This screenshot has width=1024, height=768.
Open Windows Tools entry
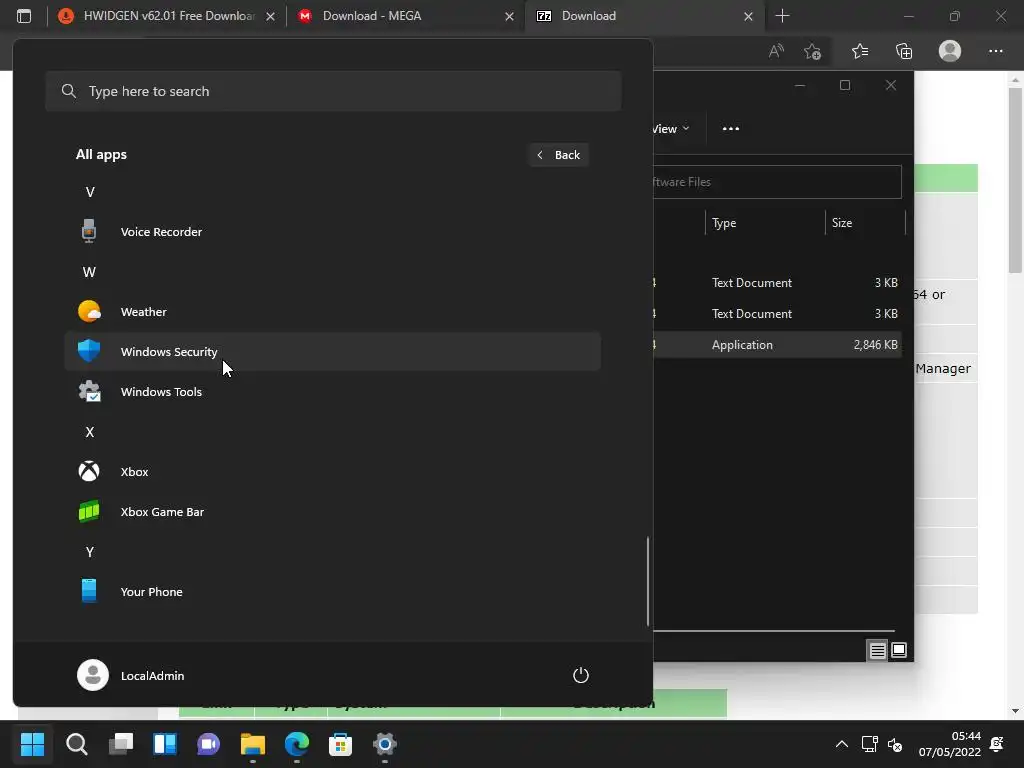click(332, 392)
